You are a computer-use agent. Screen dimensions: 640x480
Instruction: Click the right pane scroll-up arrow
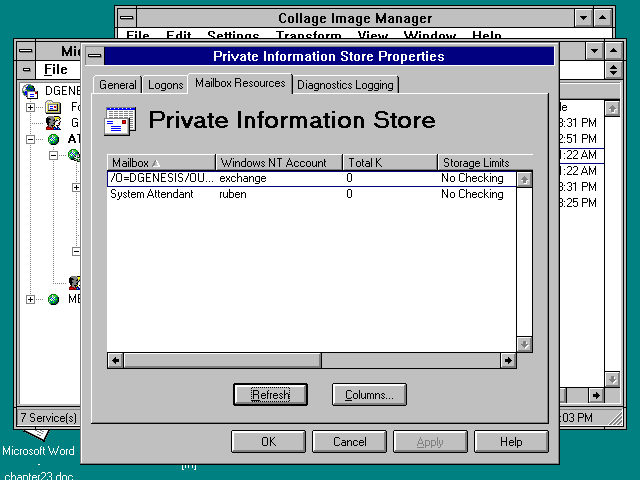(612, 109)
